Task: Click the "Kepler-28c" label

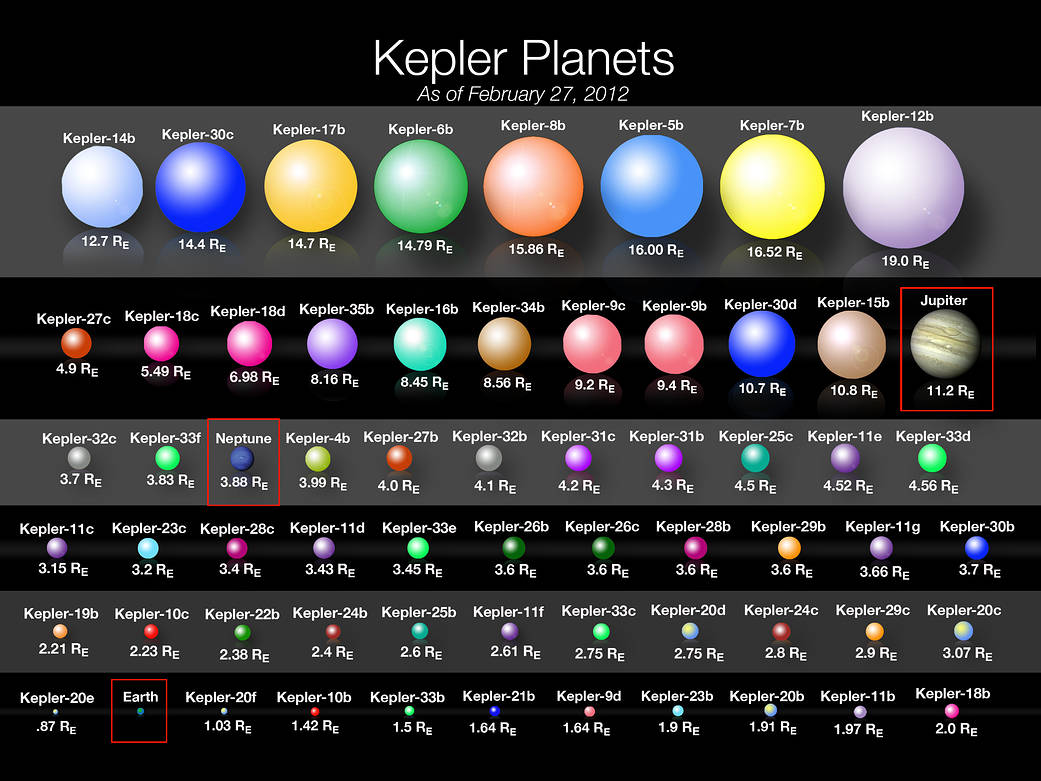Action: pos(237,529)
